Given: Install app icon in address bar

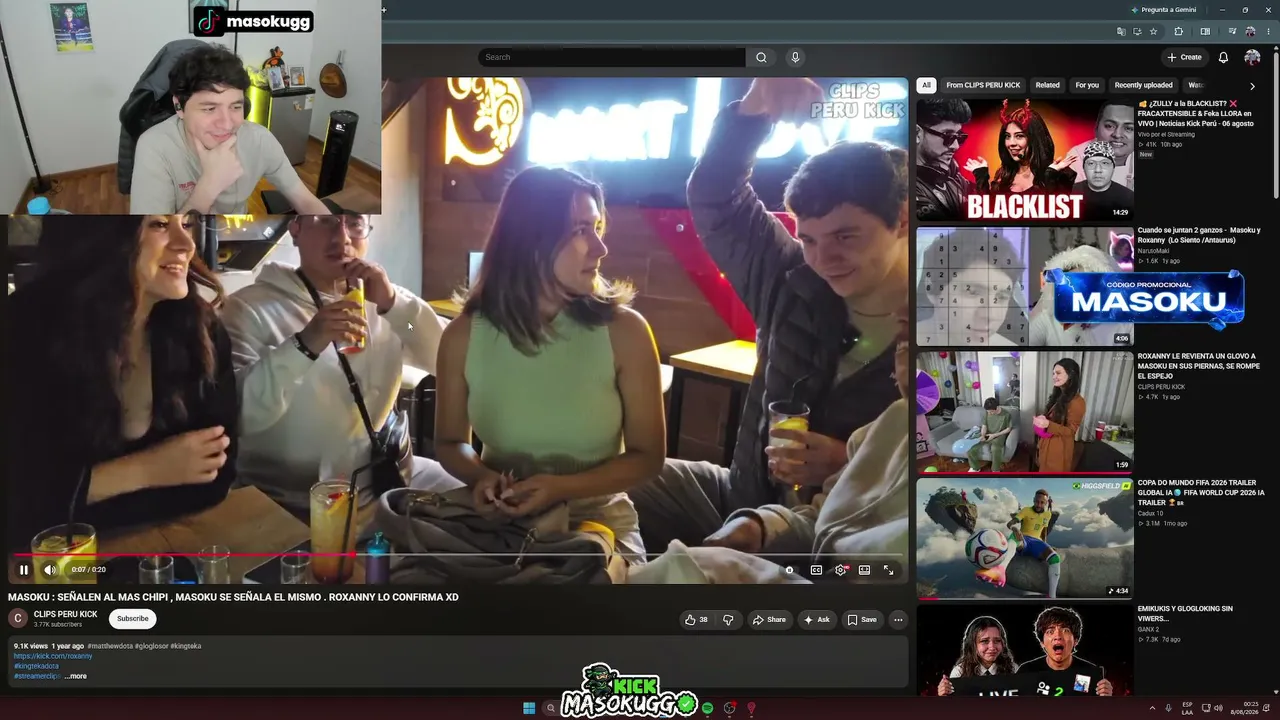Looking at the screenshot, I should click(1137, 32).
